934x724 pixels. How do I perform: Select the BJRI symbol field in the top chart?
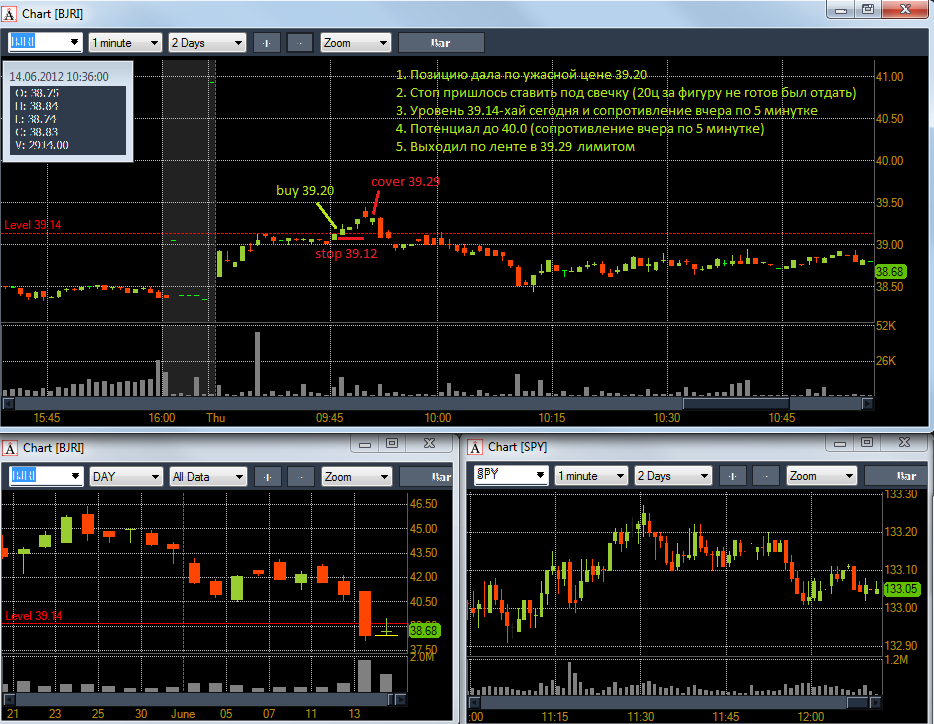tap(38, 42)
